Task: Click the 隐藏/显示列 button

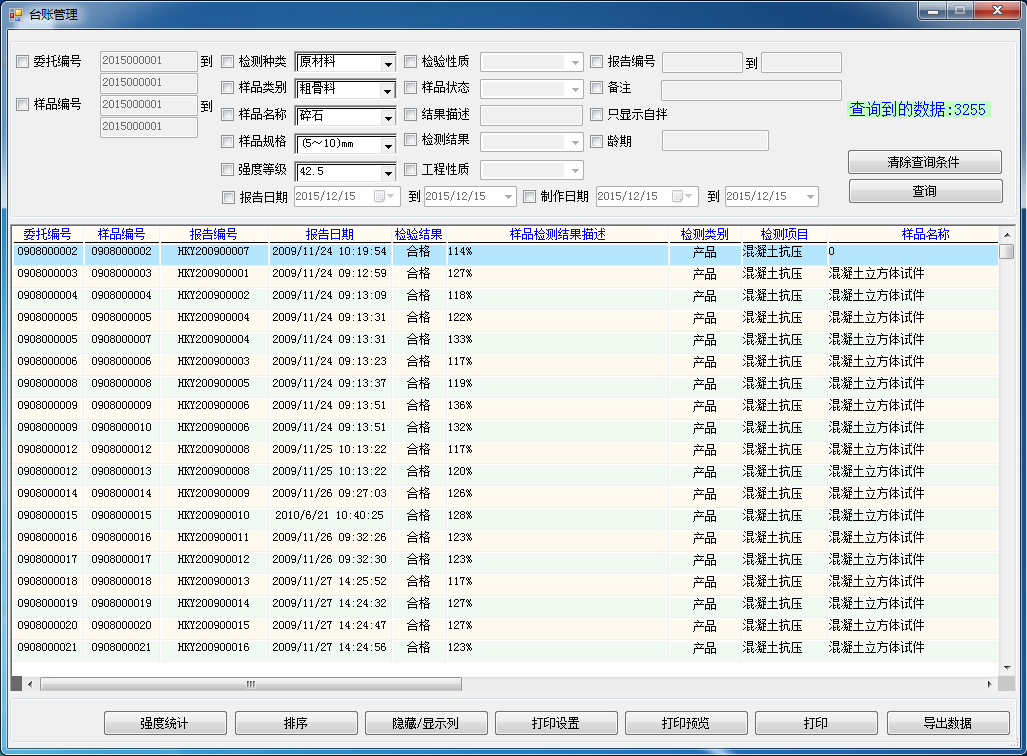Action: 426,723
